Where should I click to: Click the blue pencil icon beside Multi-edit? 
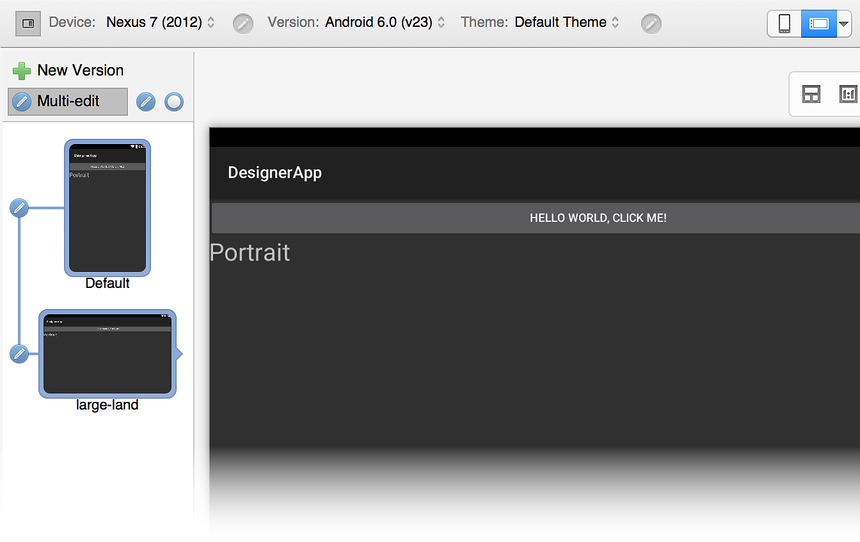pos(146,101)
